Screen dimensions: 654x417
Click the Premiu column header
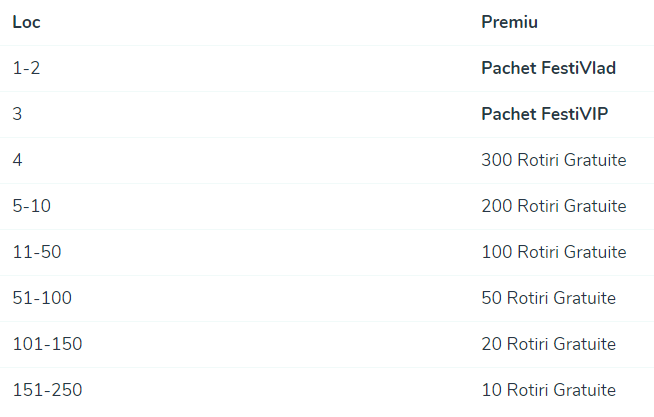[509, 22]
